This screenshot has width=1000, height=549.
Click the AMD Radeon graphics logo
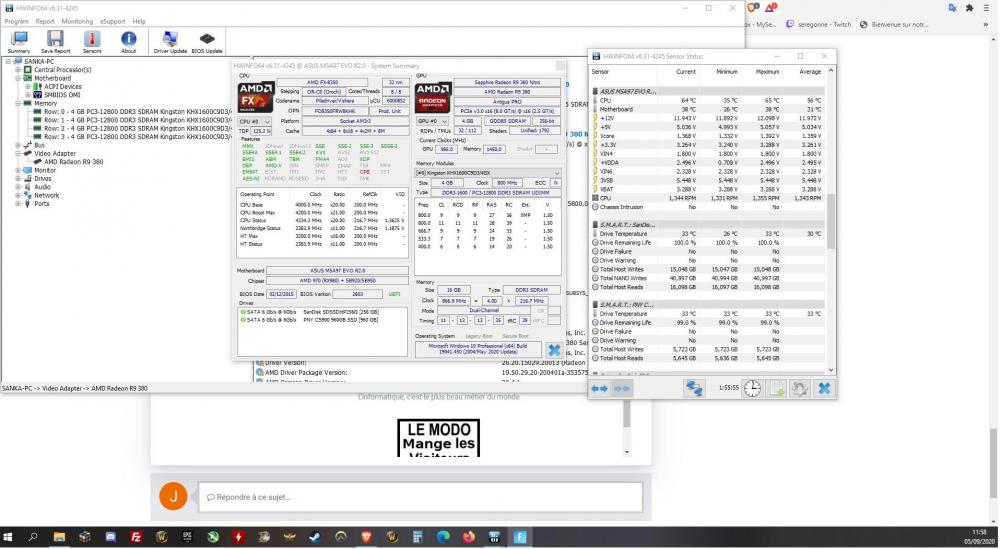pos(433,98)
